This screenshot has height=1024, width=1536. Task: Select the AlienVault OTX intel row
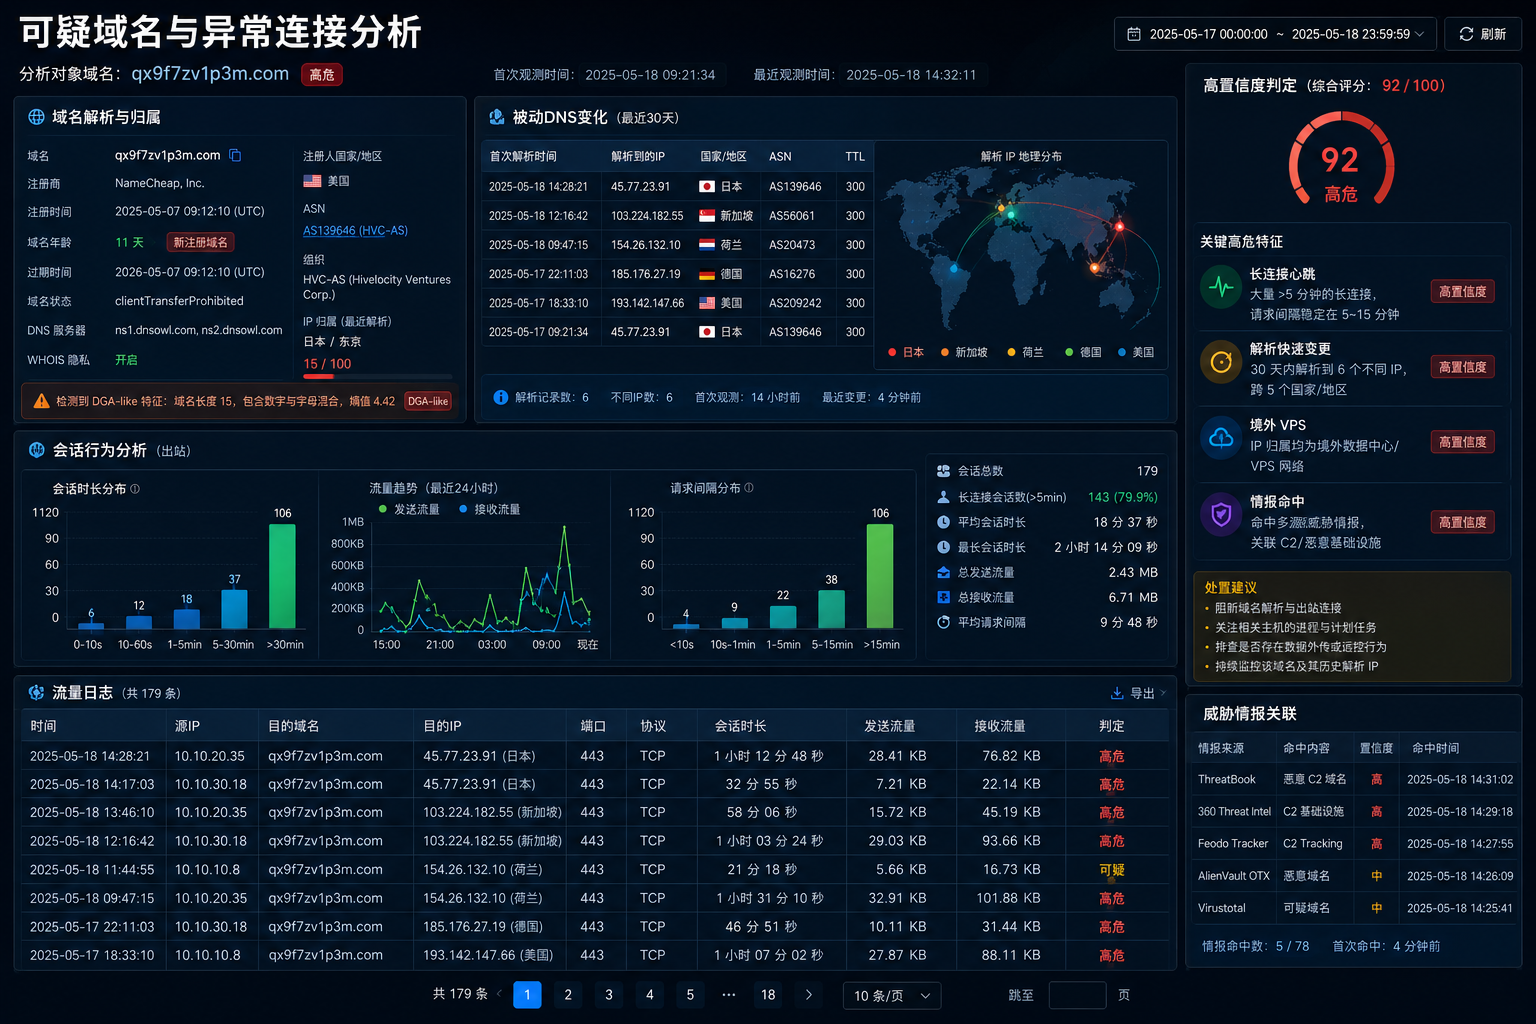(1354, 876)
